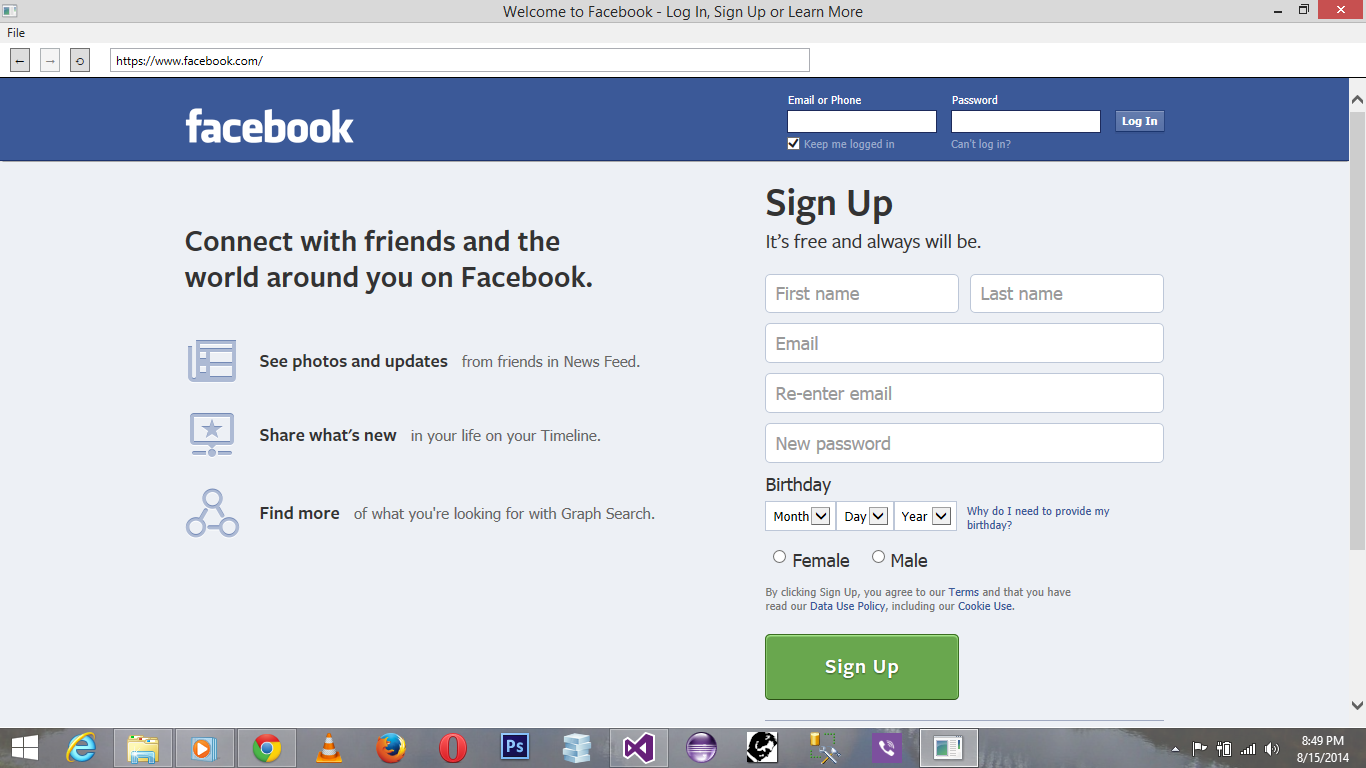Click the browser reload button

pyautogui.click(x=80, y=61)
